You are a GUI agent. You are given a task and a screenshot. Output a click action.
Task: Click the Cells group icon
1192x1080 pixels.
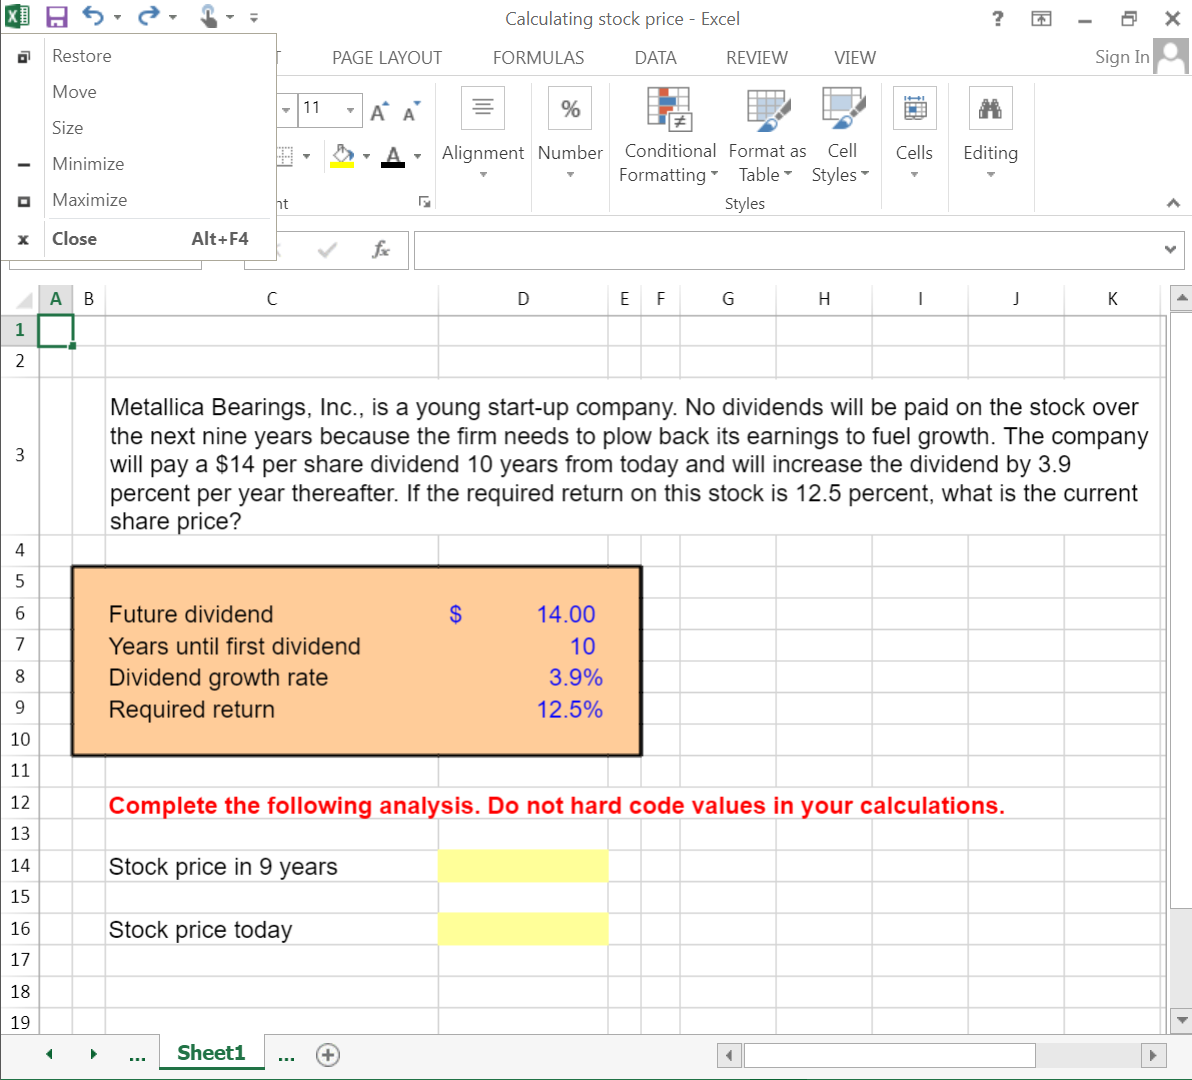point(914,107)
